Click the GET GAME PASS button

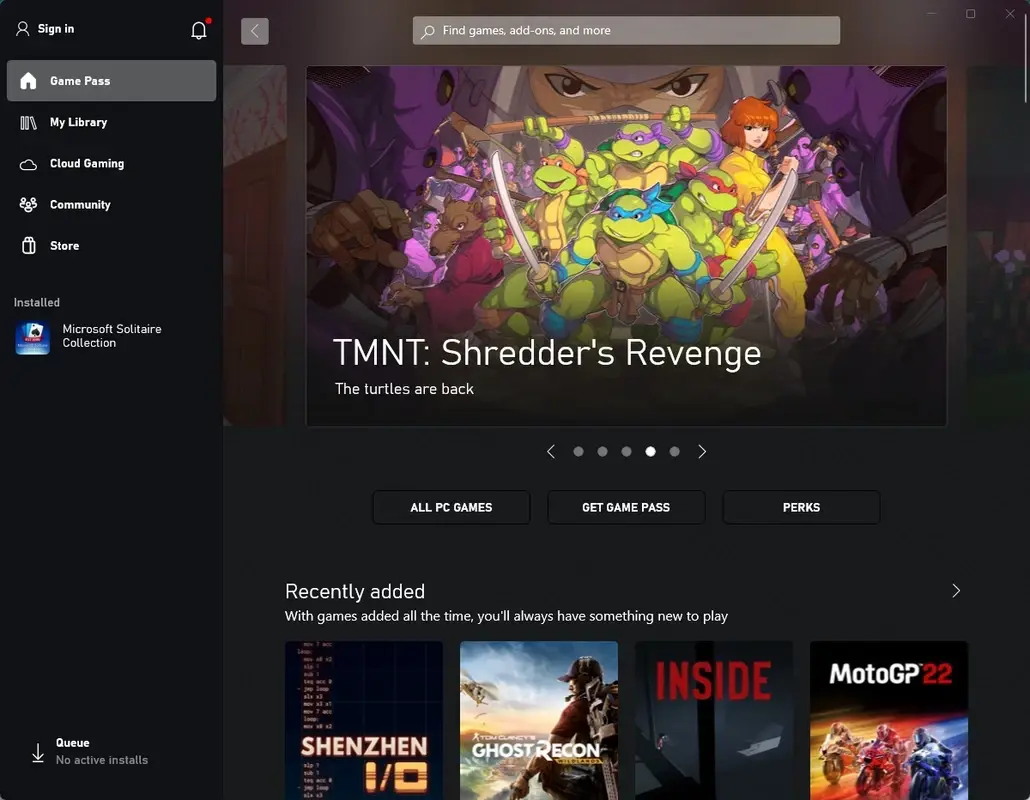[x=626, y=507]
